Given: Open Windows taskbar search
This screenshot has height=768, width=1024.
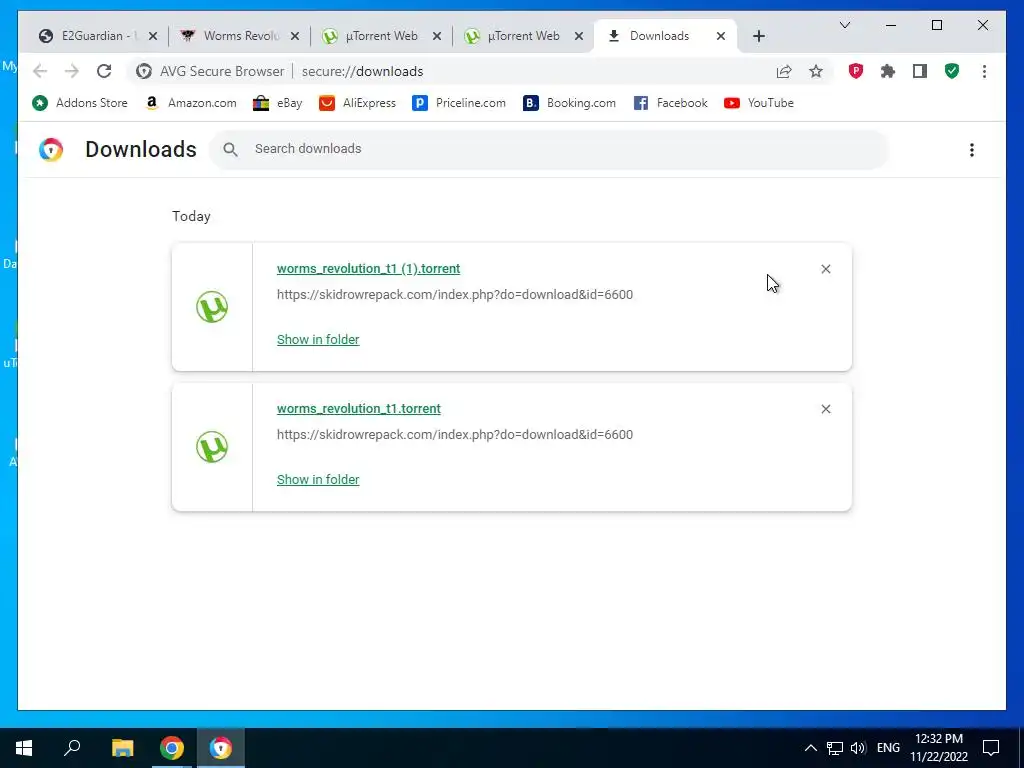Looking at the screenshot, I should (72, 748).
